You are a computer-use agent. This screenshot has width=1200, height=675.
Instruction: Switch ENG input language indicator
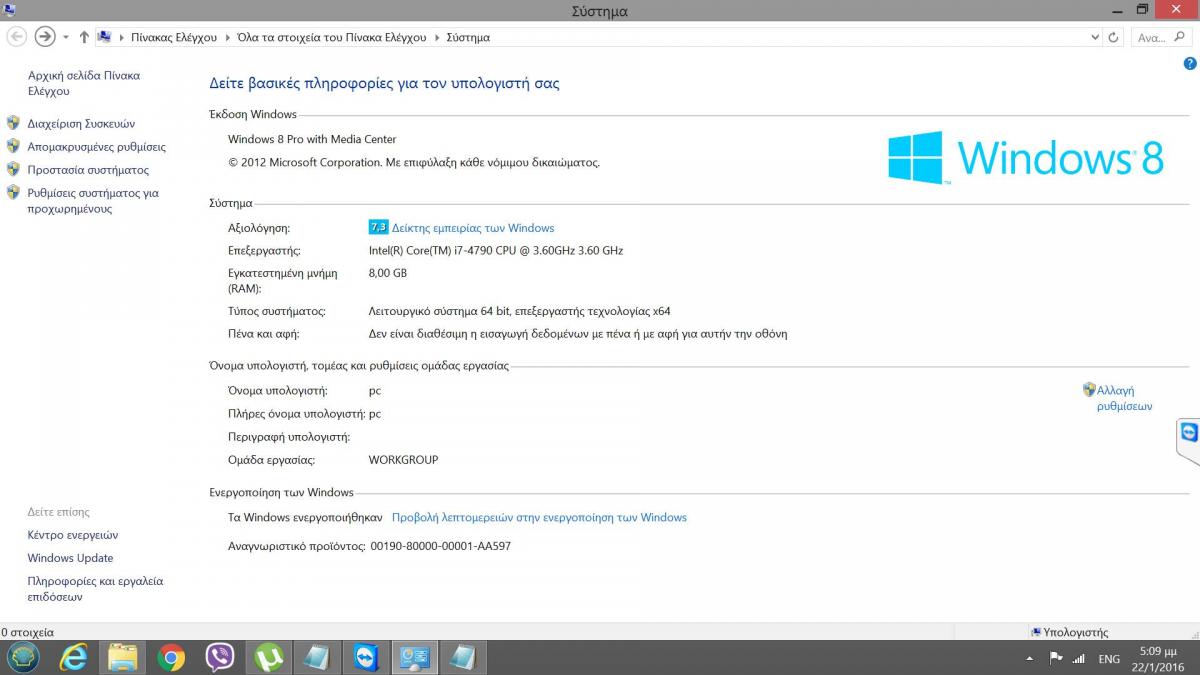pyautogui.click(x=1109, y=659)
